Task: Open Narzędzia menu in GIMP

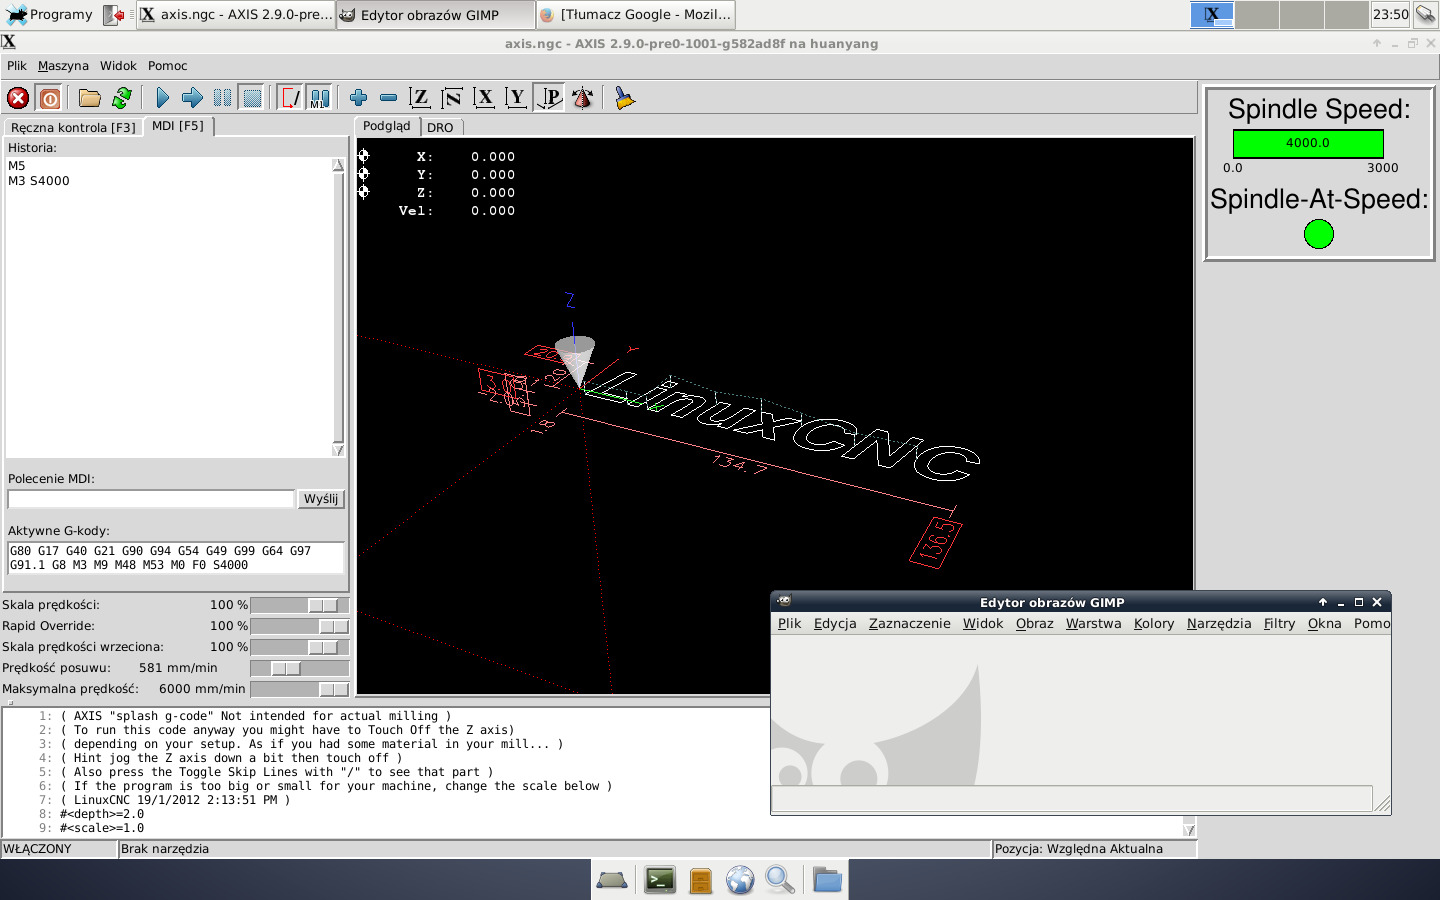Action: tap(1219, 623)
